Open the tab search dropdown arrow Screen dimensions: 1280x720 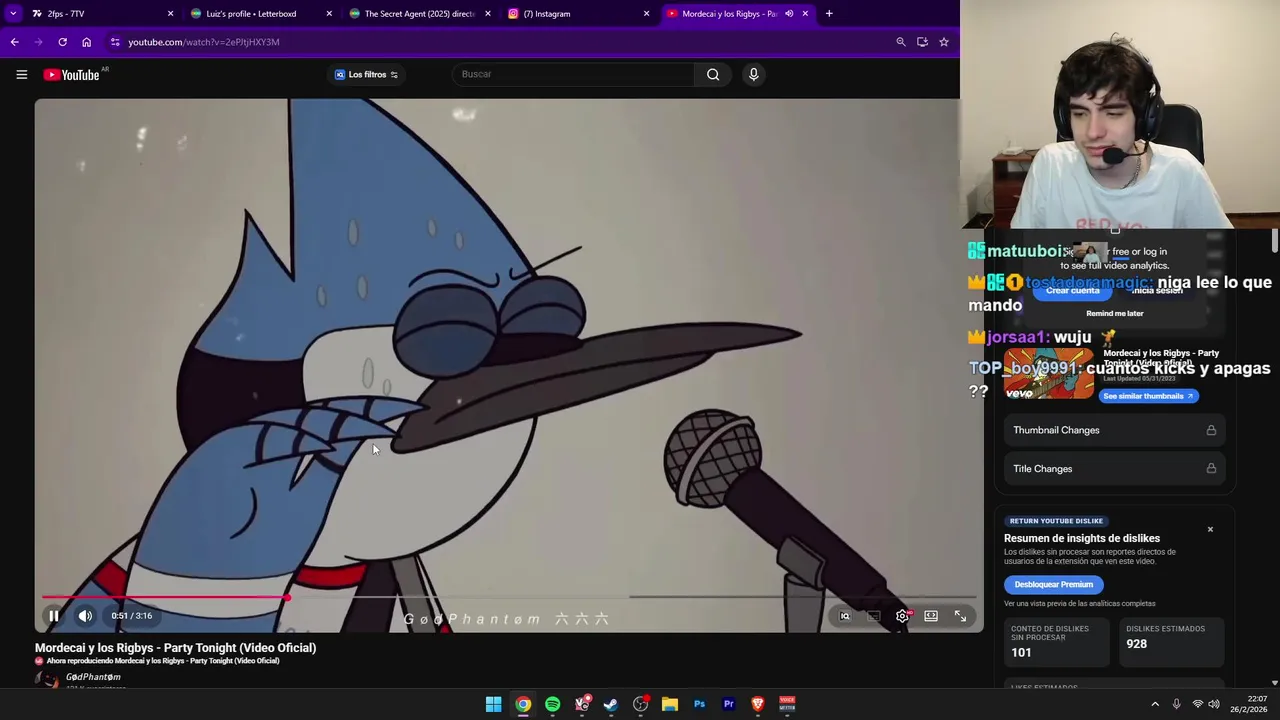(13, 14)
